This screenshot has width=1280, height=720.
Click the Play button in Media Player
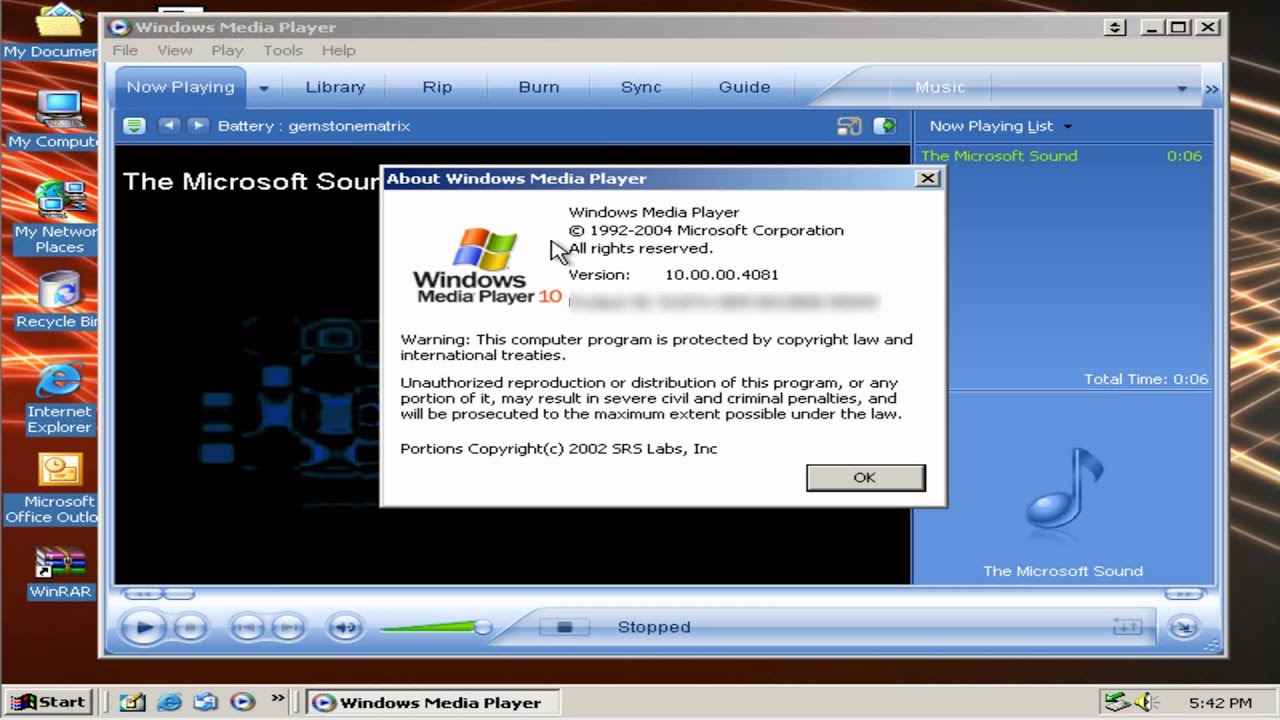pyautogui.click(x=144, y=628)
